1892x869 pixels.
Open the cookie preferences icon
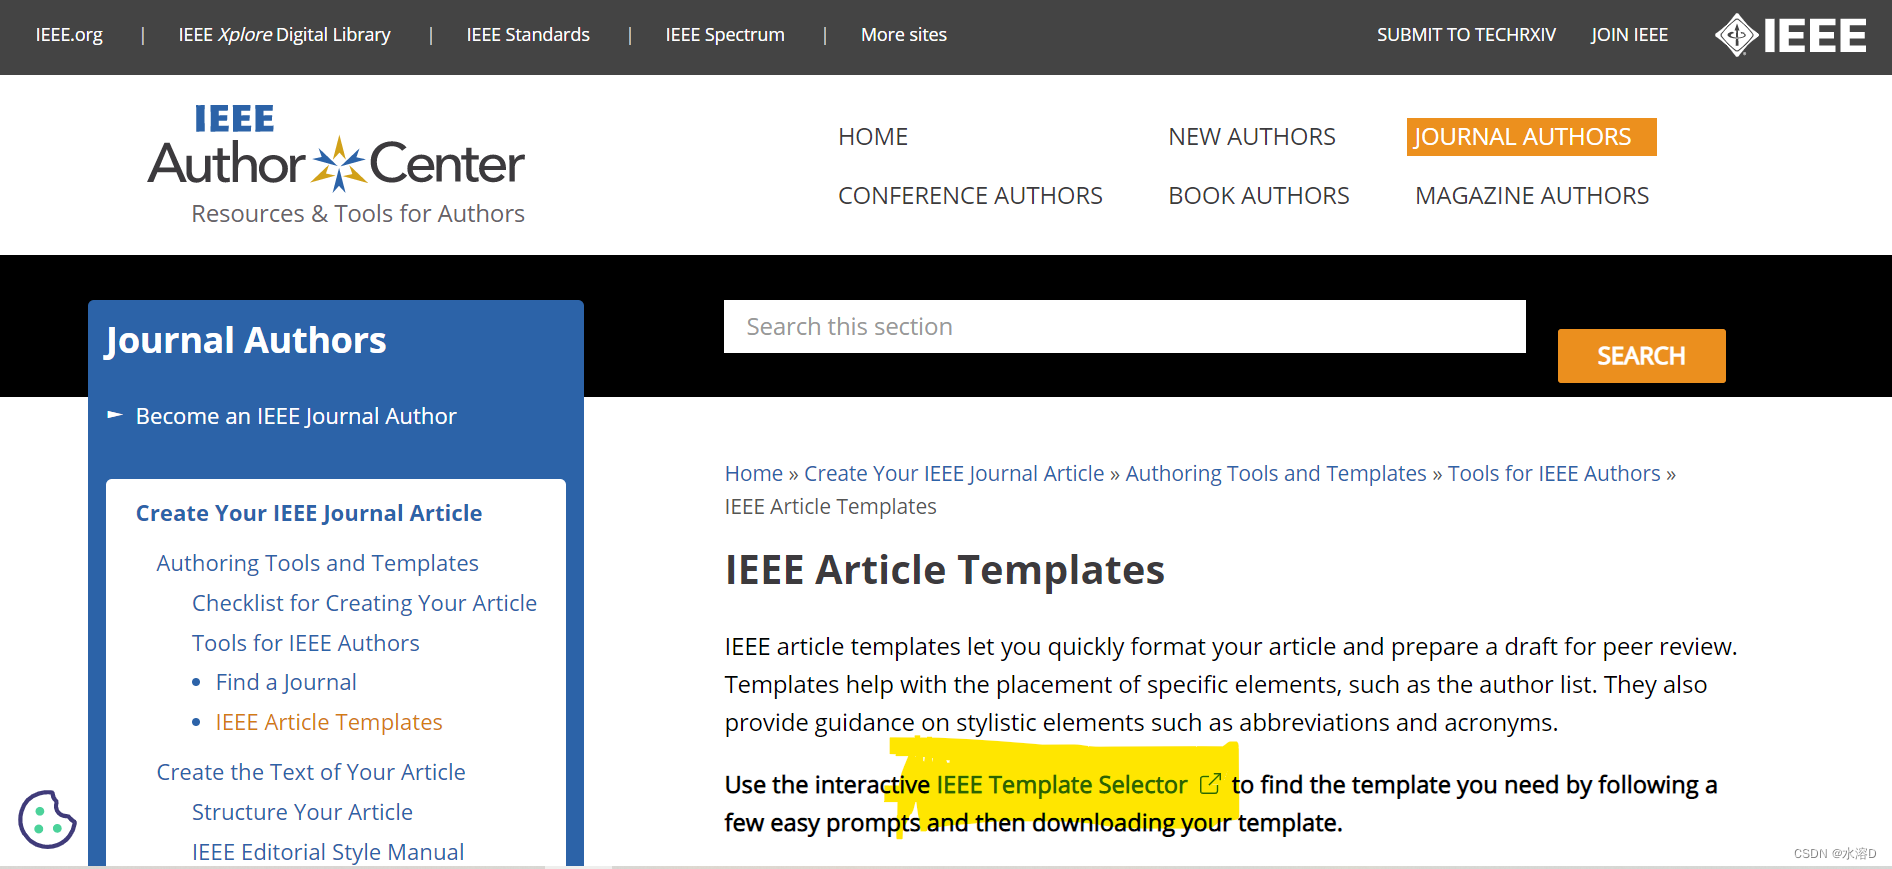click(47, 819)
